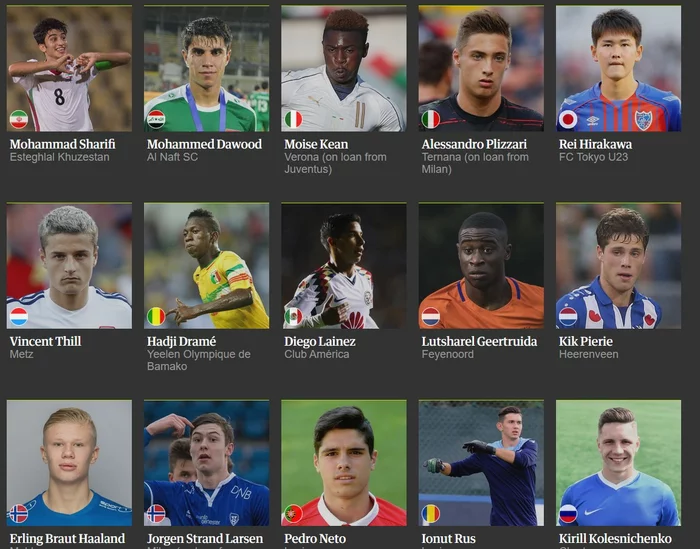Select Kik Pierie's photo card
Image resolution: width=700 pixels, height=549 pixels.
coord(618,266)
